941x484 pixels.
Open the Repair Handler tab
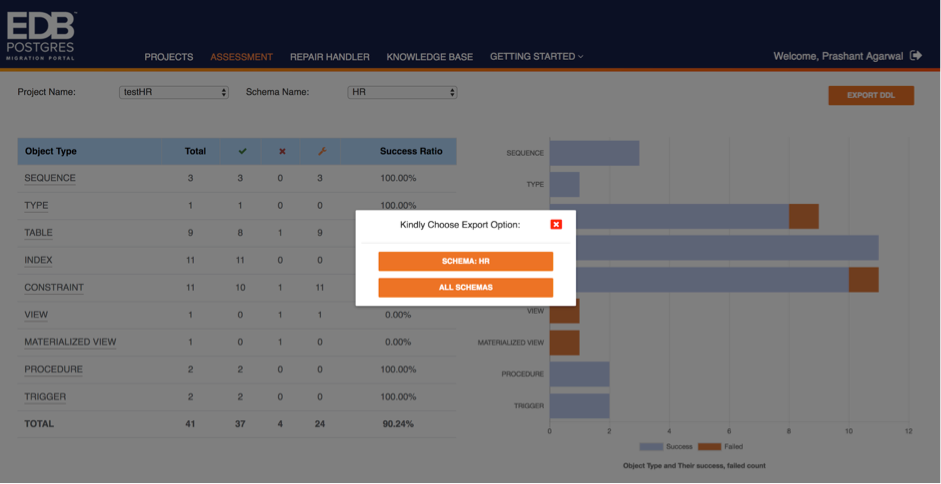click(x=330, y=57)
